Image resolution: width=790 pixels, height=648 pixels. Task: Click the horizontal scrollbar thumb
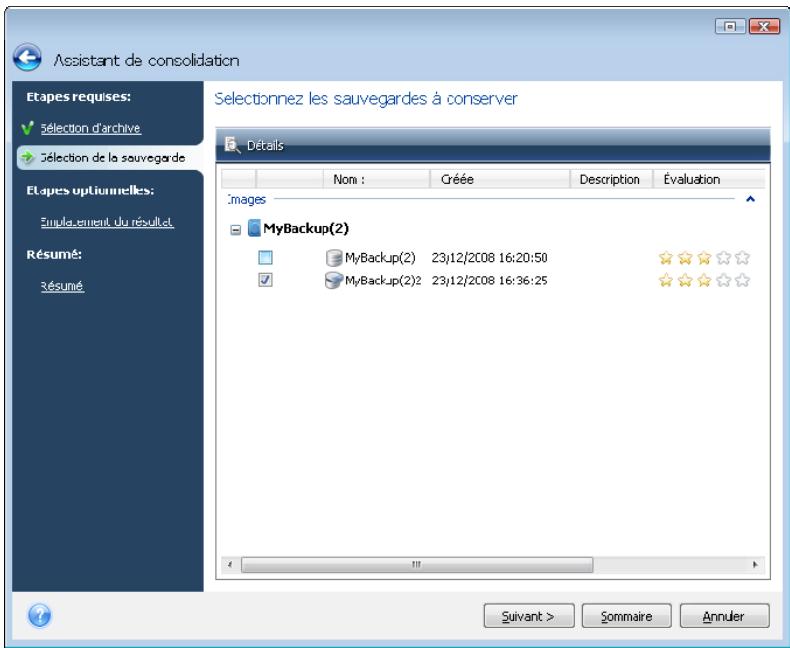click(417, 564)
